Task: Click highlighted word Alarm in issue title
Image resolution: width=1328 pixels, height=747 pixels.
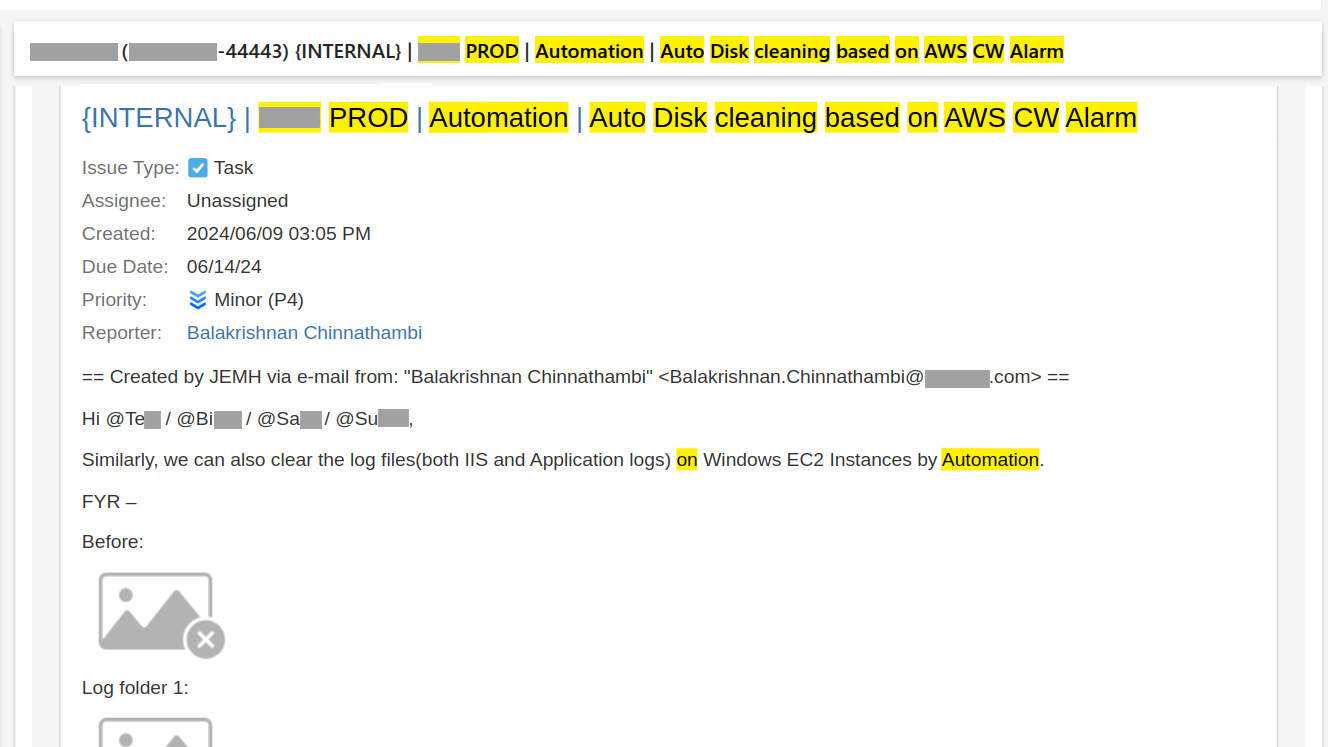Action: (x=1101, y=118)
